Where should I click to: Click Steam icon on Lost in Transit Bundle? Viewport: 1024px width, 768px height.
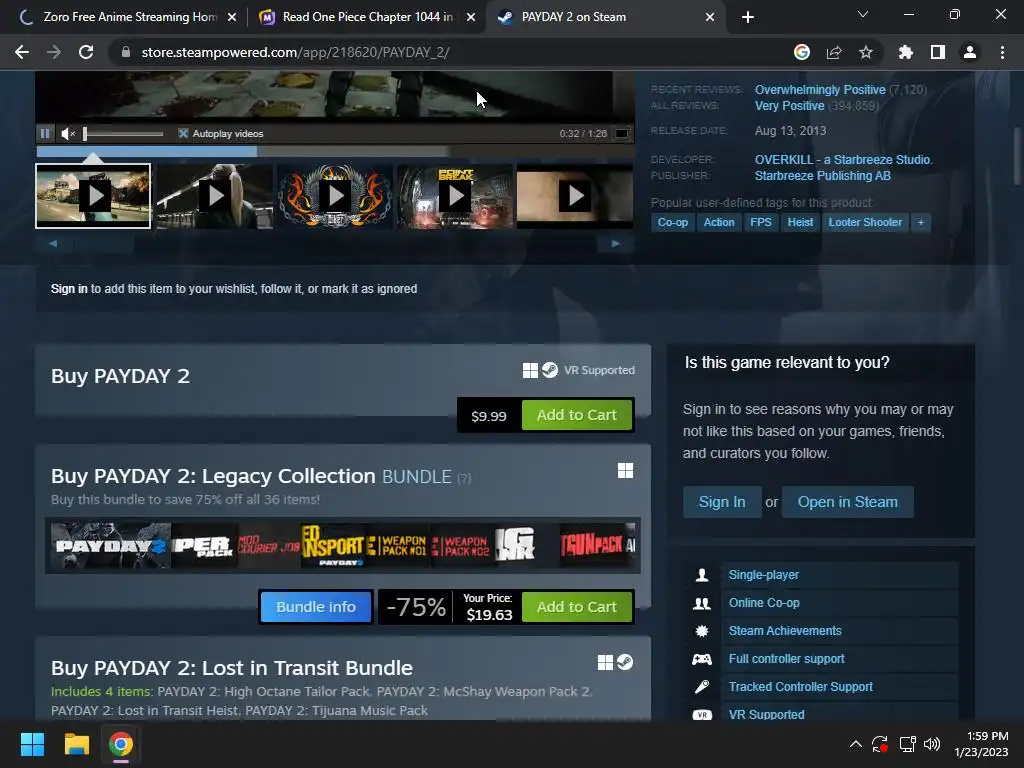[x=625, y=662]
